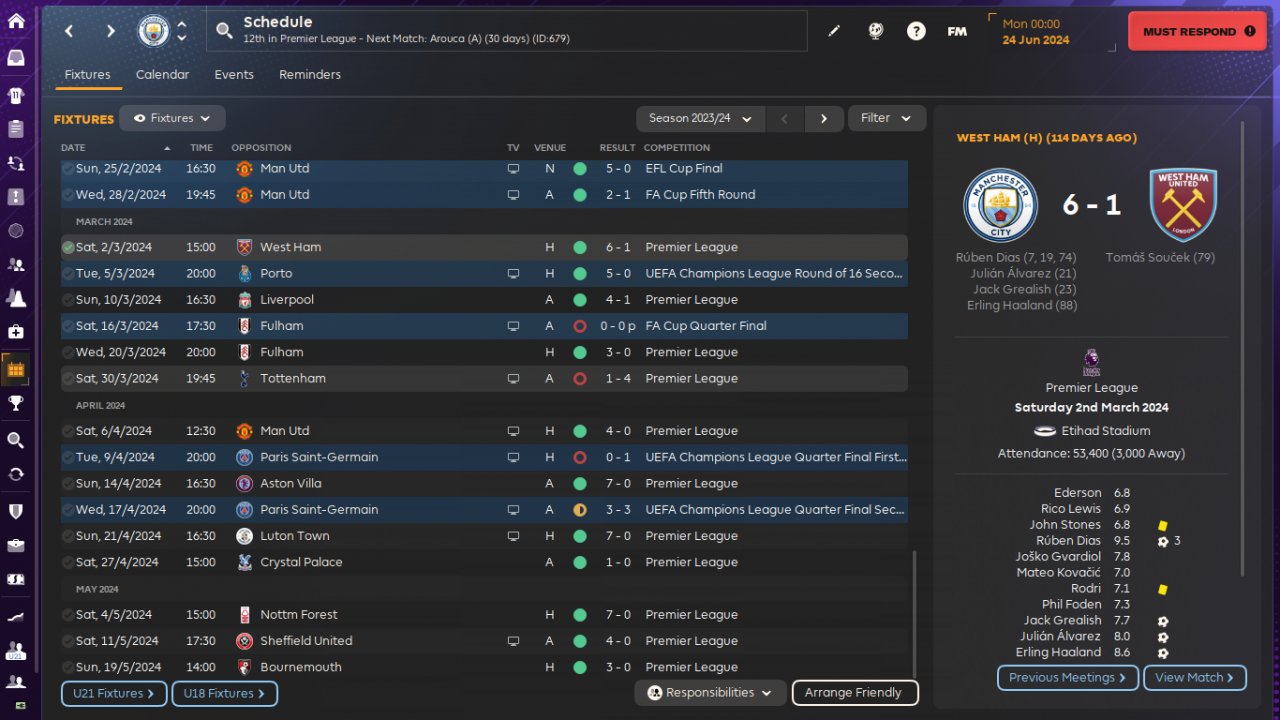Toggle the tick beside Luton Town fixture

[x=68, y=536]
